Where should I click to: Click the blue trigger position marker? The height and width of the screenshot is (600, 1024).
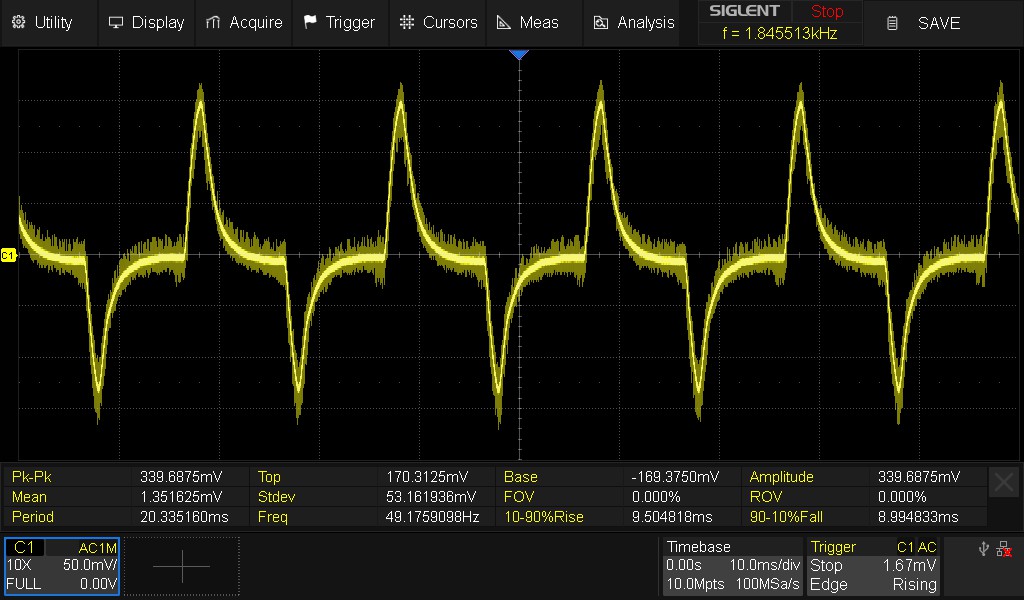[x=519, y=55]
